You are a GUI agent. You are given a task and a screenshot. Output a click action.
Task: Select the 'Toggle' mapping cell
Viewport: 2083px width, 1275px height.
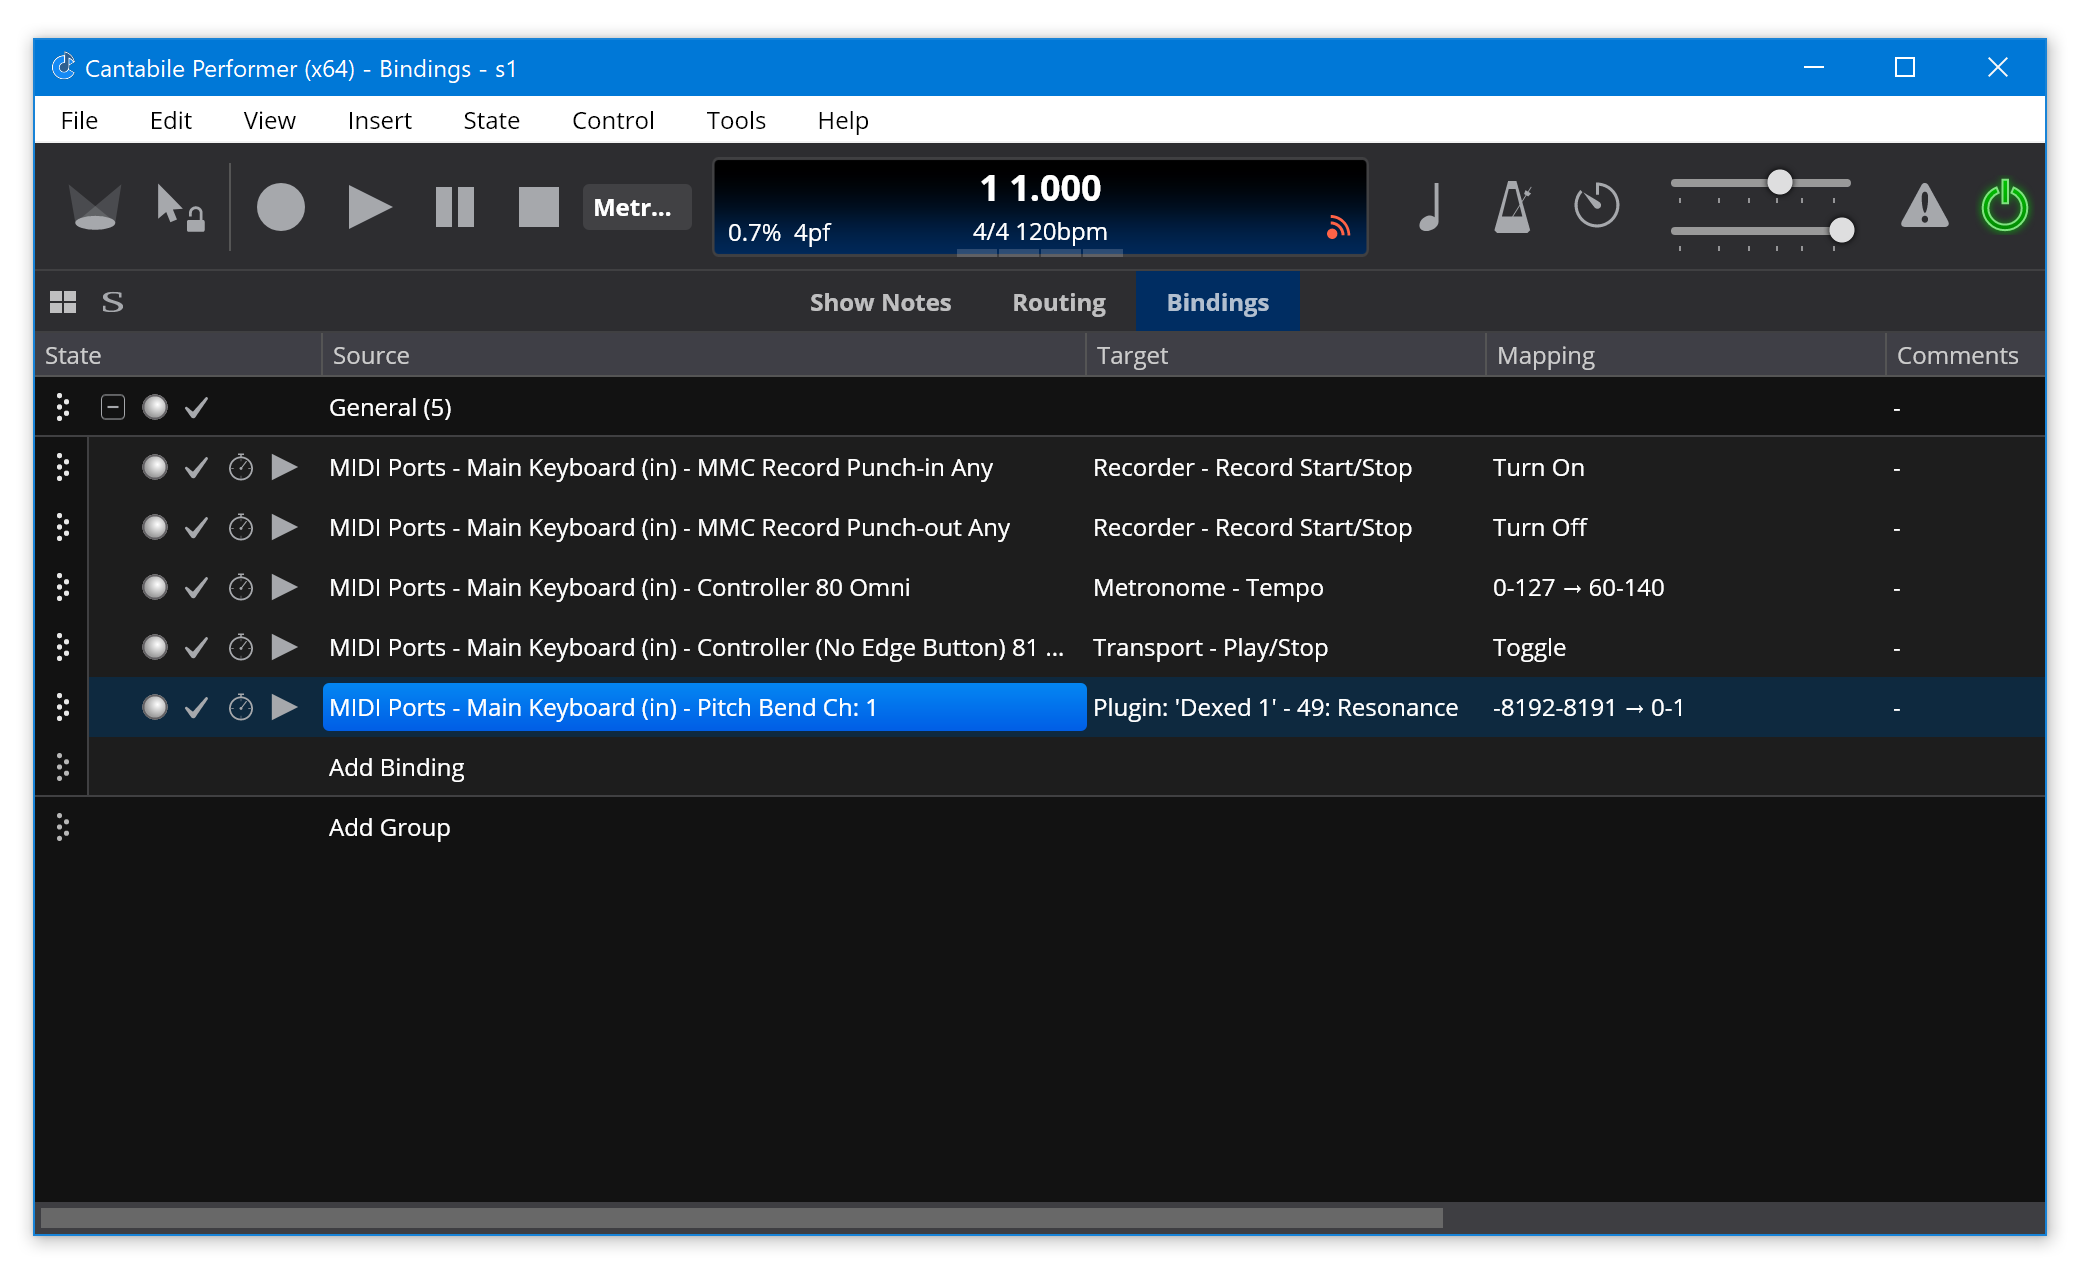click(x=1529, y=647)
